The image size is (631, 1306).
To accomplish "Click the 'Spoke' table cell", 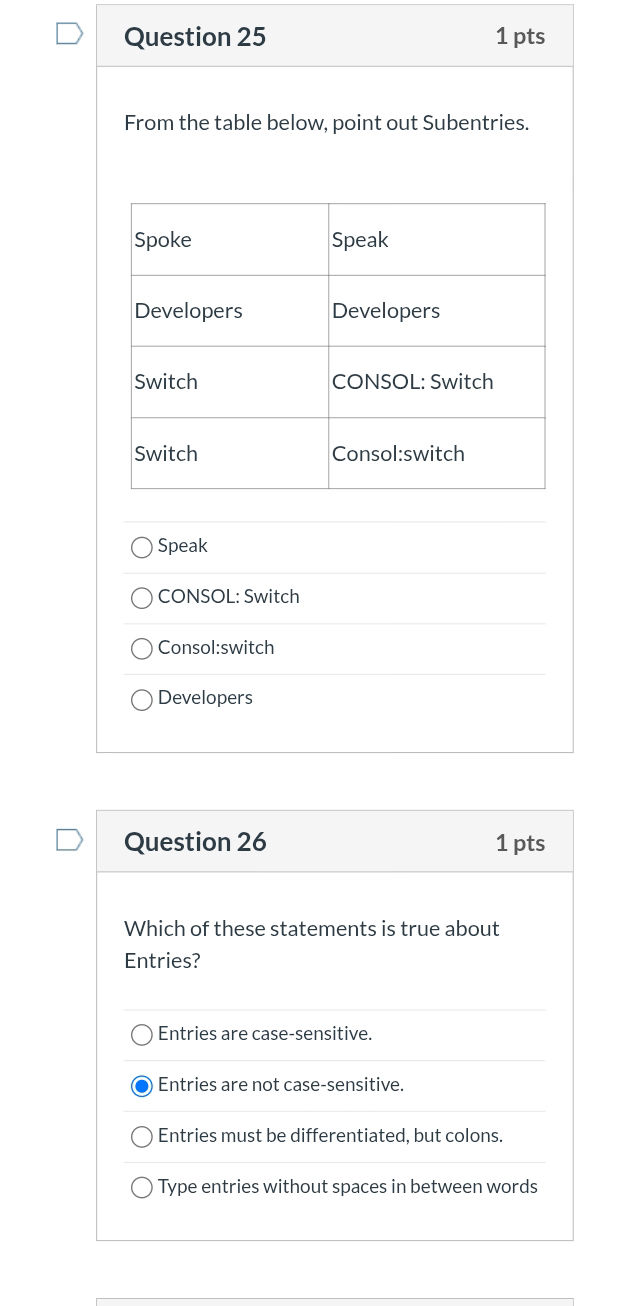I will coord(162,239).
